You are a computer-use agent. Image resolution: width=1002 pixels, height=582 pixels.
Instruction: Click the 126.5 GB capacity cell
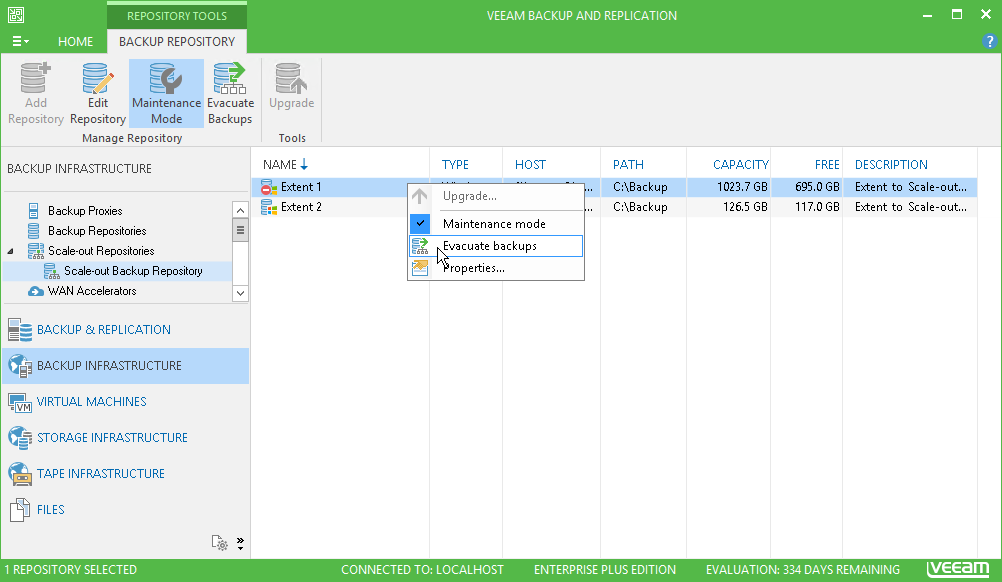click(x=745, y=207)
